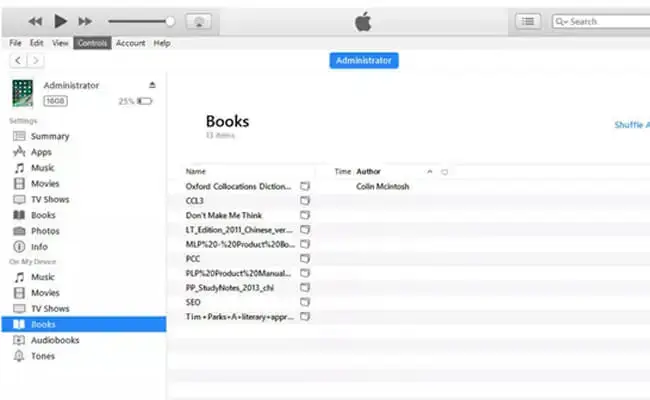Viewport: 650px width, 400px height.
Task: Open the View menu
Action: pos(60,43)
